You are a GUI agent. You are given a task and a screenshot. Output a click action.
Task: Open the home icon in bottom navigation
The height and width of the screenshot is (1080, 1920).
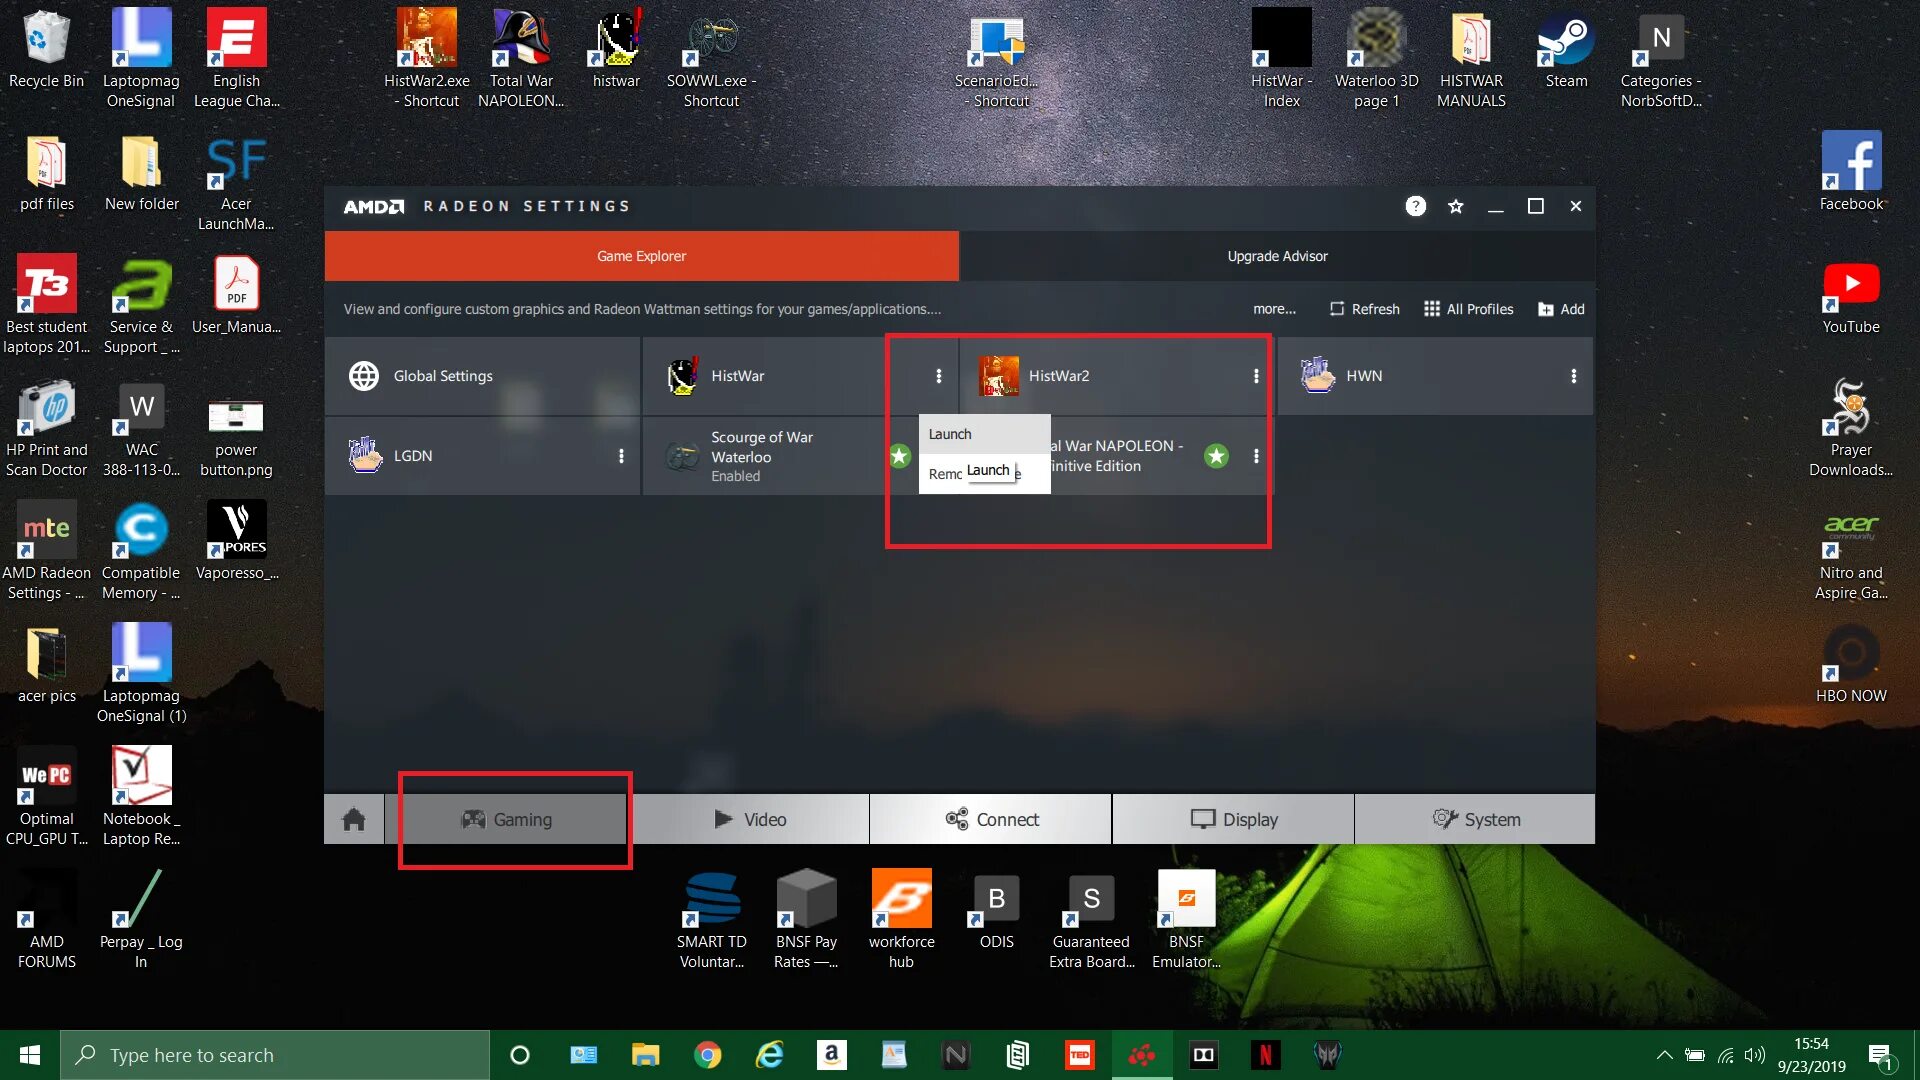[353, 819]
